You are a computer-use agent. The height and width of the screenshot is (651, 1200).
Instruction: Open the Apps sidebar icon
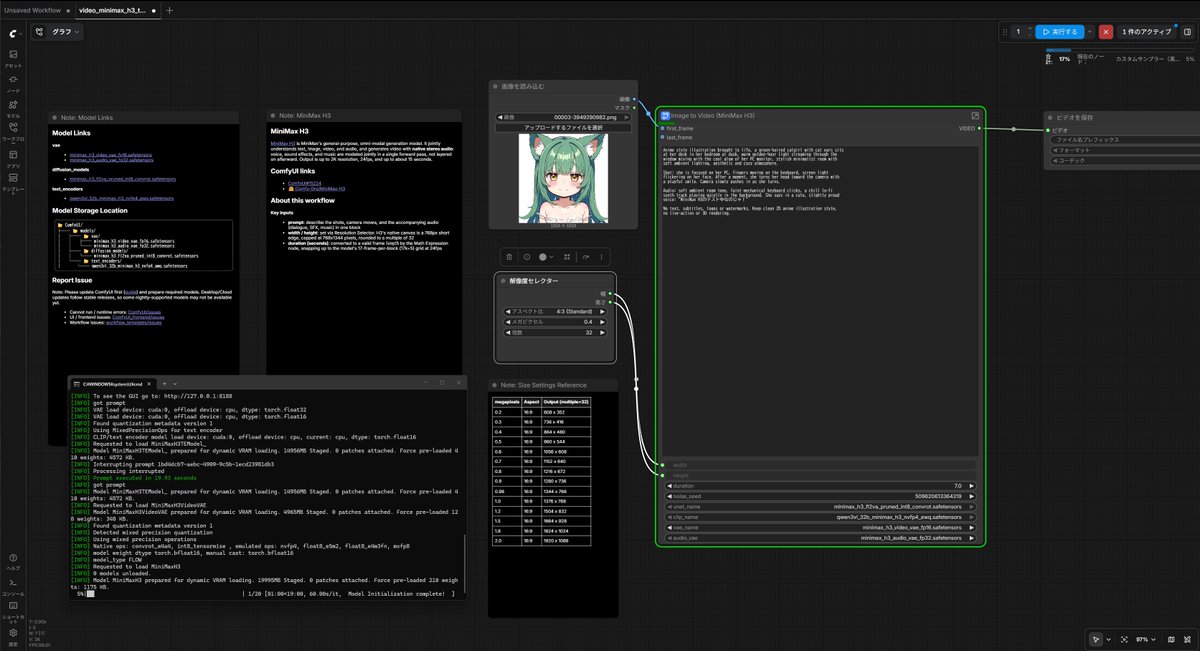pos(13,159)
